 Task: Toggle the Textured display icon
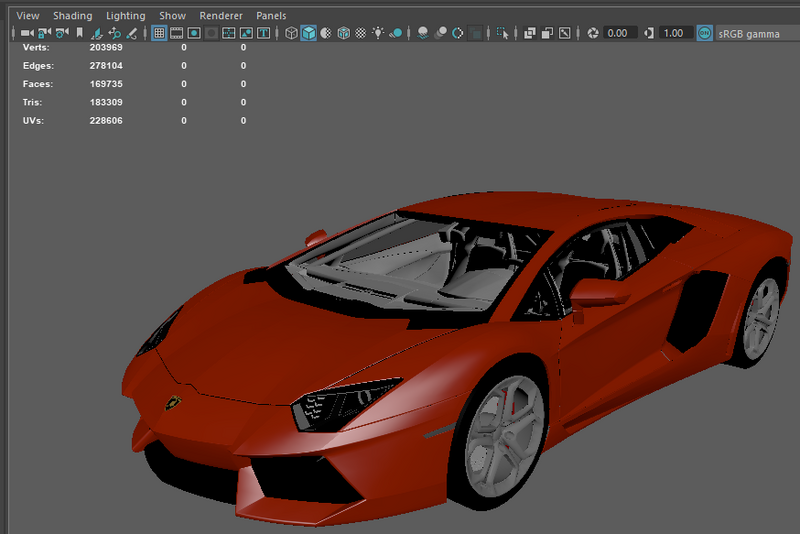(361, 33)
